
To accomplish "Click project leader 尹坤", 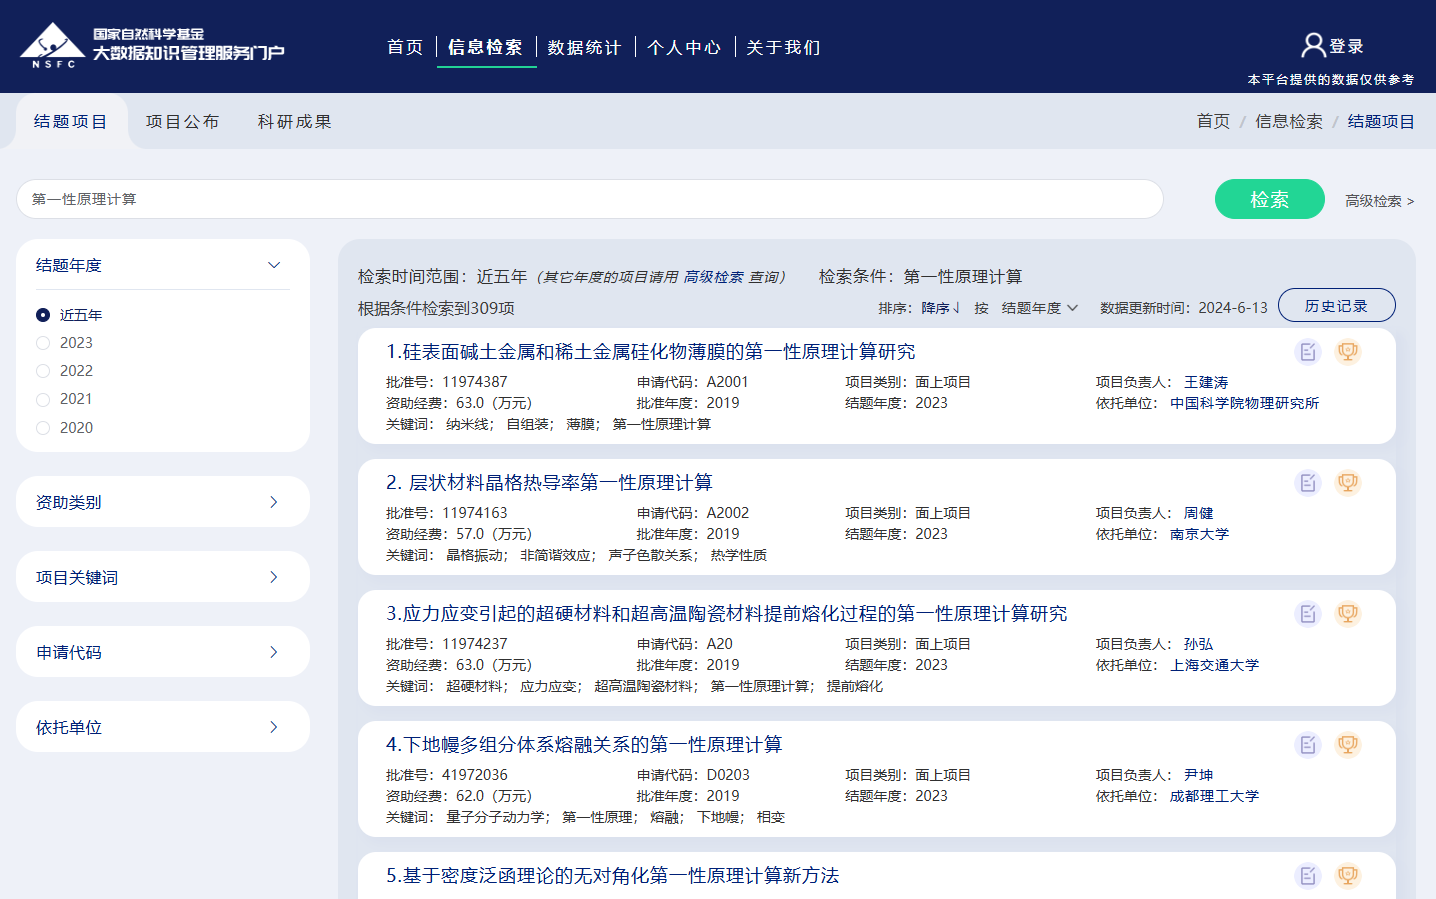I will [x=1199, y=775].
